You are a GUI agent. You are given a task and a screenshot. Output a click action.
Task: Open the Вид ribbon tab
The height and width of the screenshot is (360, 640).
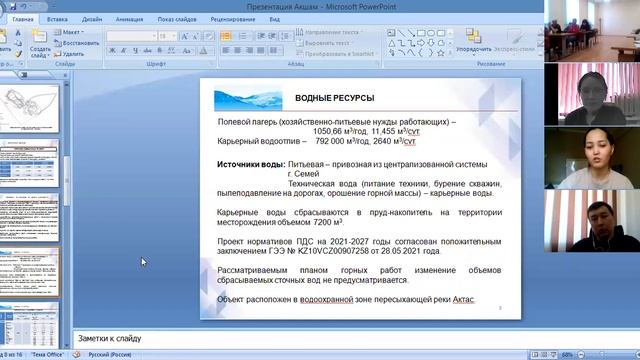point(274,19)
